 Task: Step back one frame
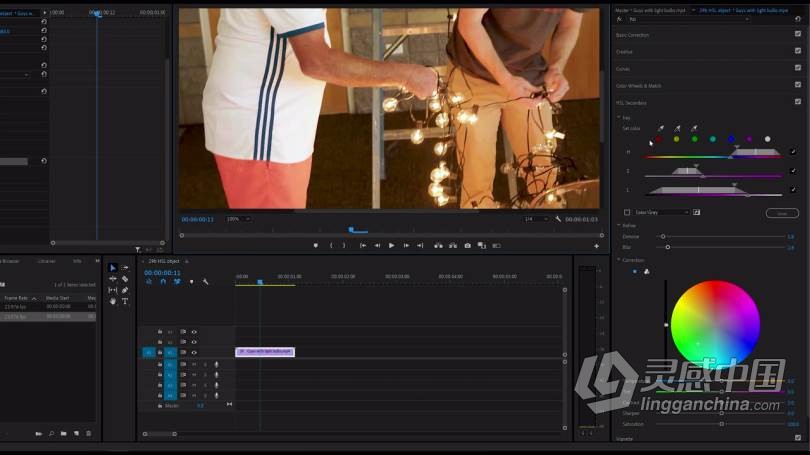[x=377, y=246]
